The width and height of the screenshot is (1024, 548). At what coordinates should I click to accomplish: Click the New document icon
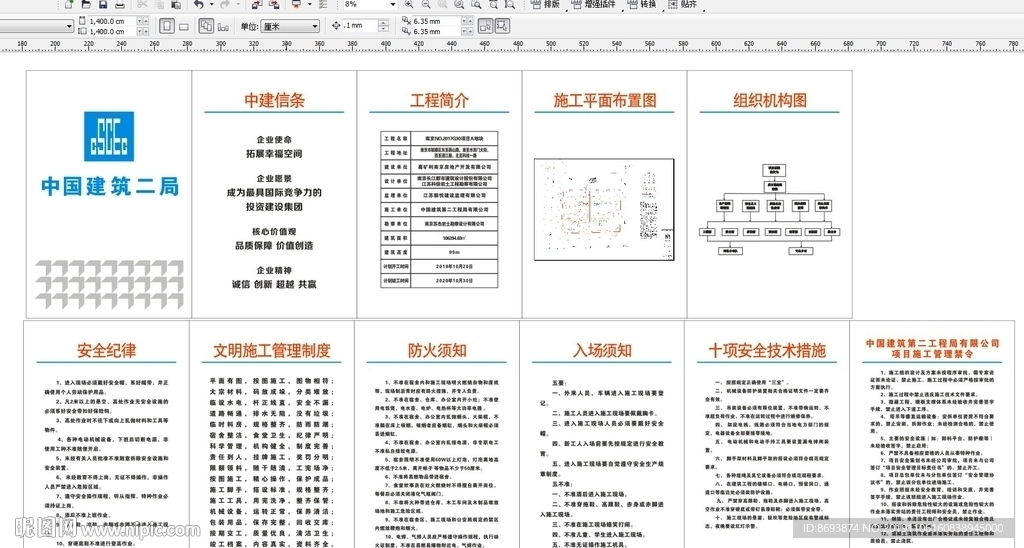69,5
